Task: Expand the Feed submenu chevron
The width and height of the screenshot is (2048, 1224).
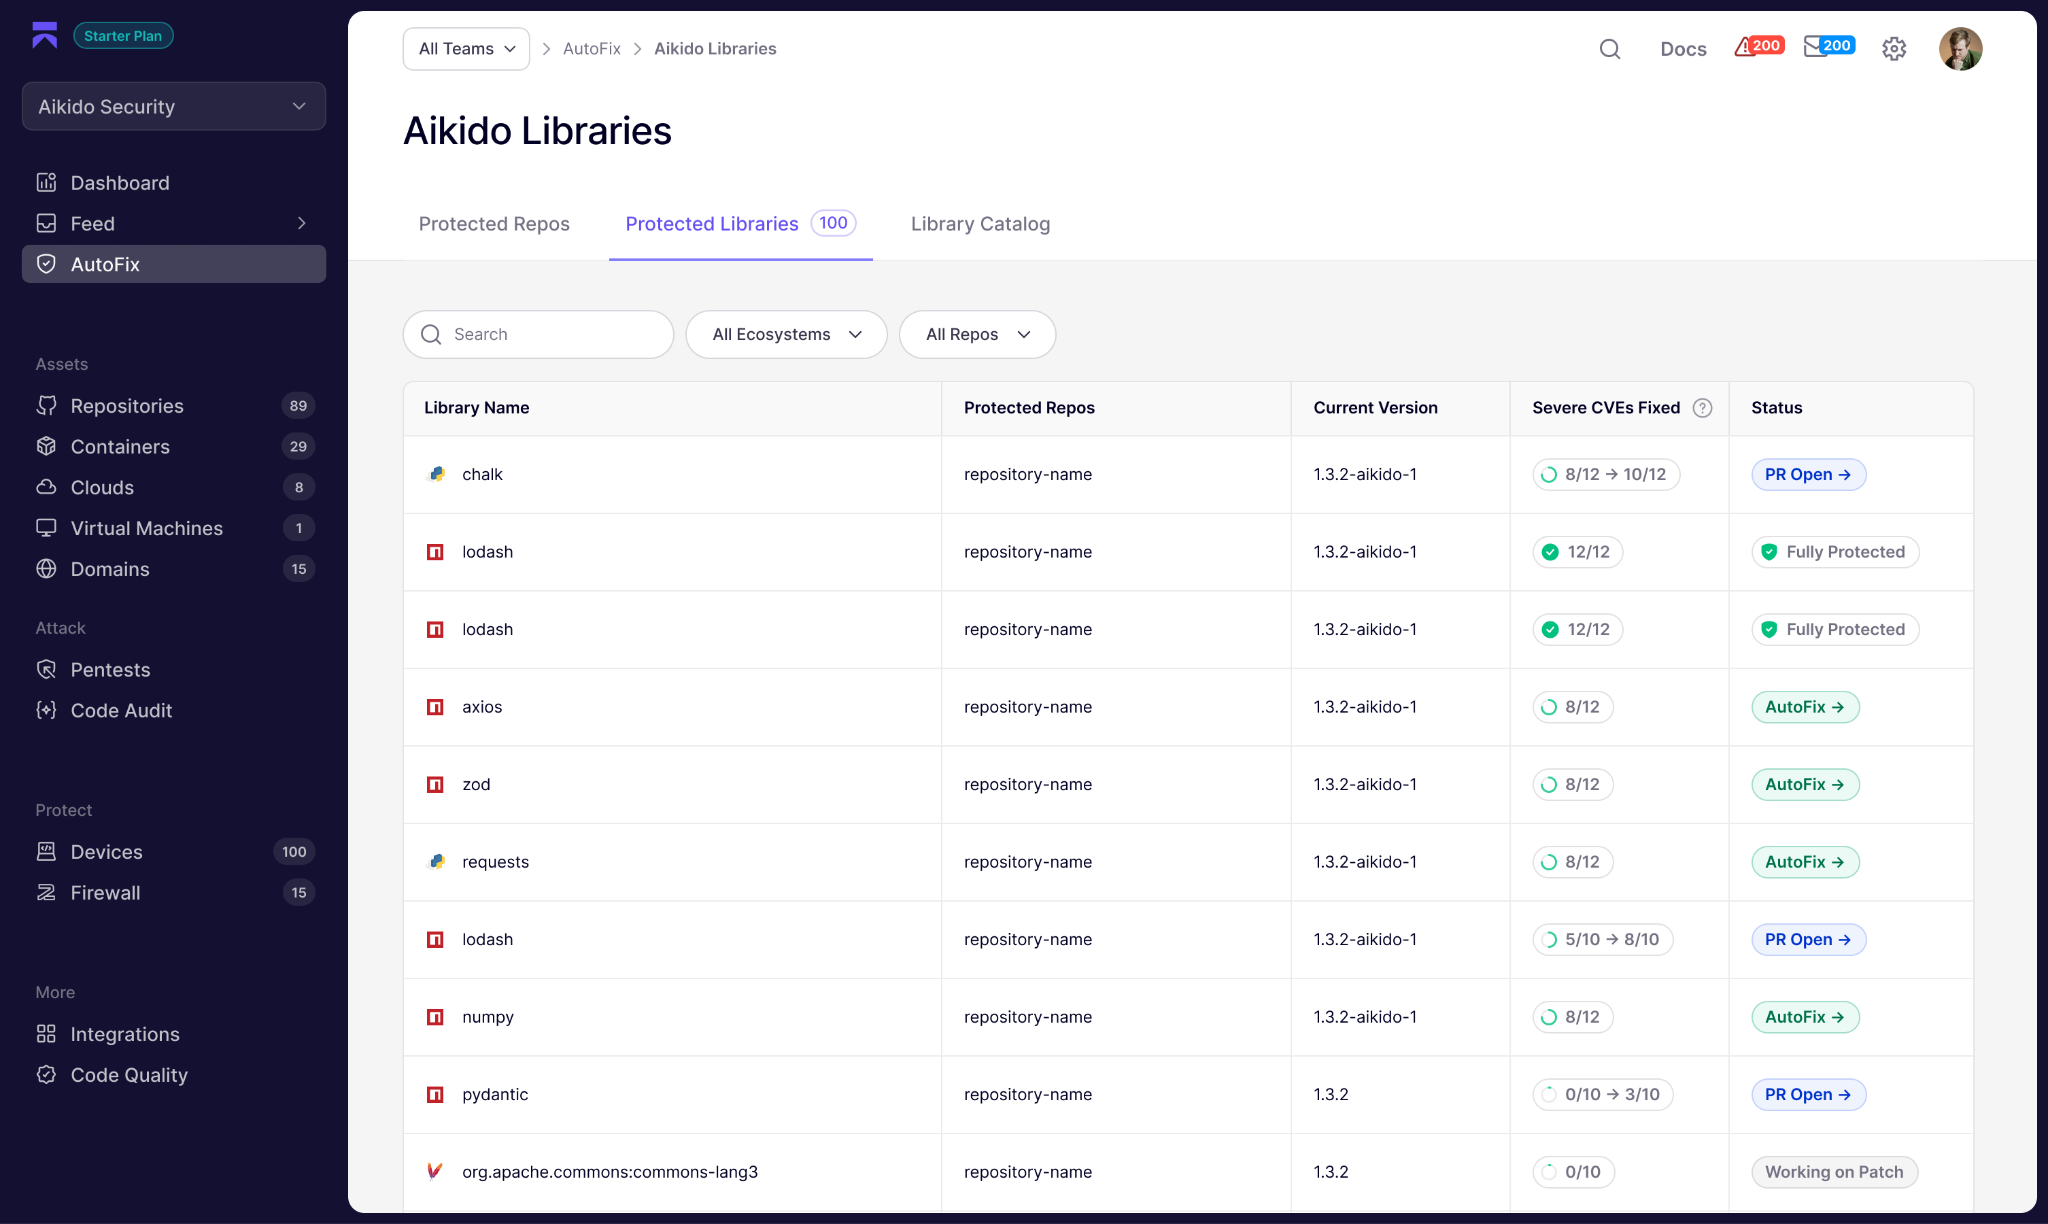Action: 302,223
